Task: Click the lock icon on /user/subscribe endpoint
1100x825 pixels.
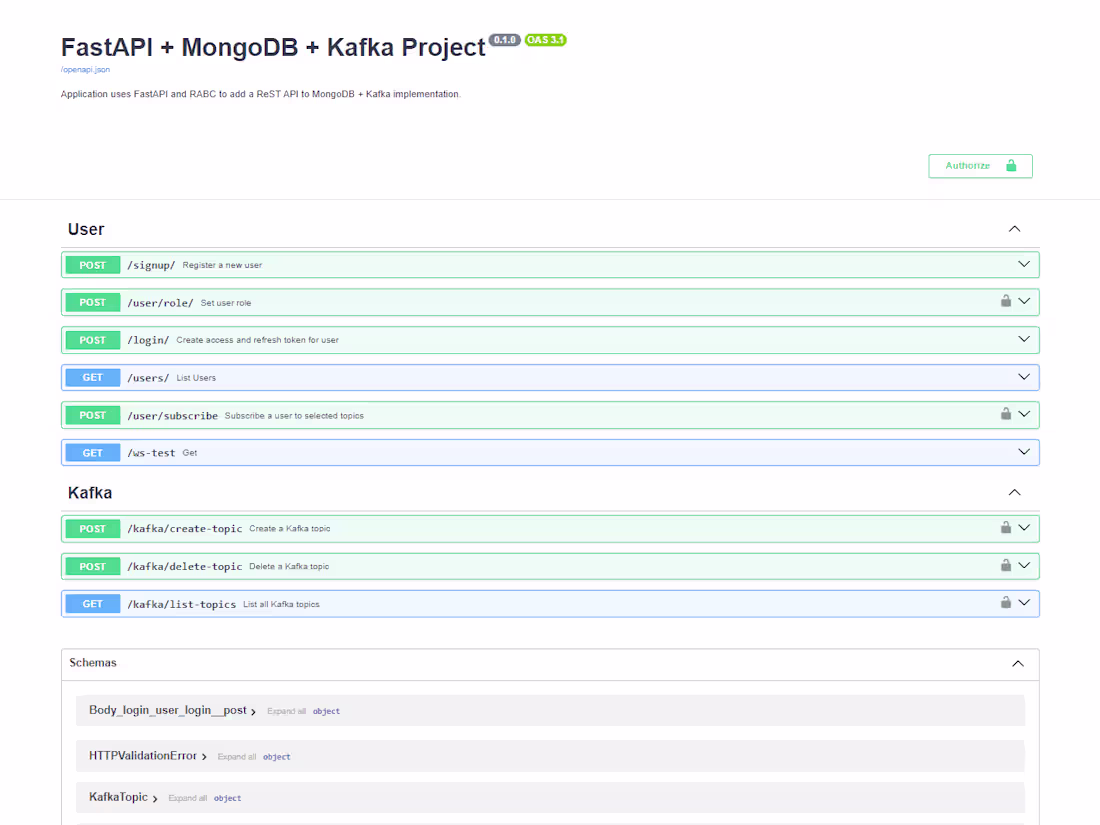Action: click(1006, 414)
